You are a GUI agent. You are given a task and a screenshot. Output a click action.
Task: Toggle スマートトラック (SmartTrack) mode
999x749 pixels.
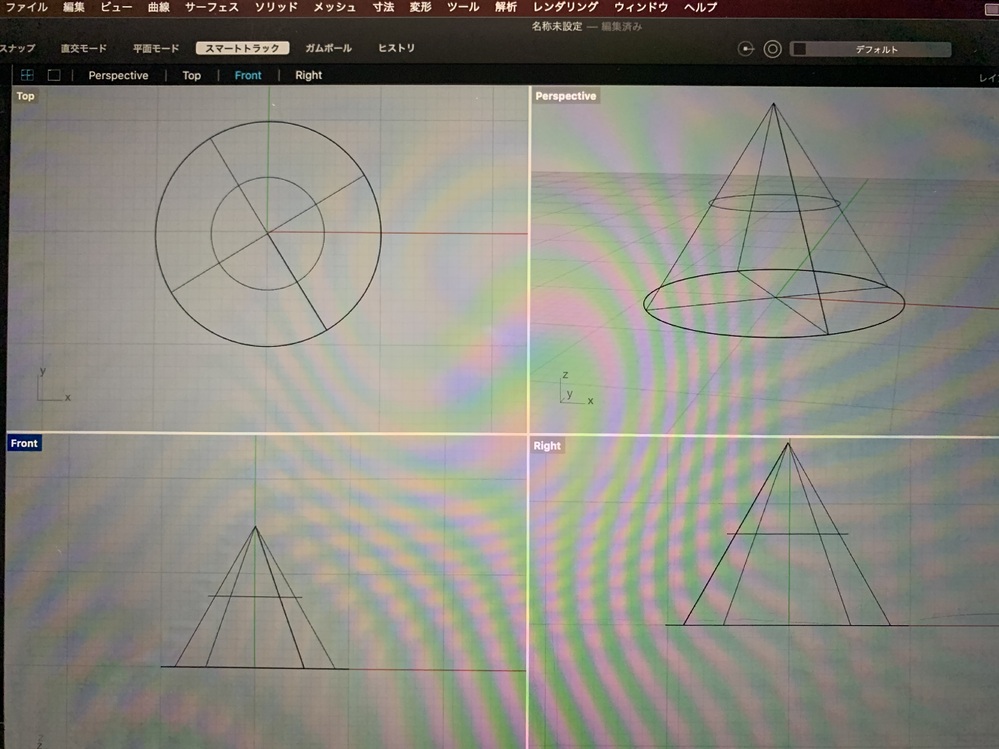click(242, 48)
